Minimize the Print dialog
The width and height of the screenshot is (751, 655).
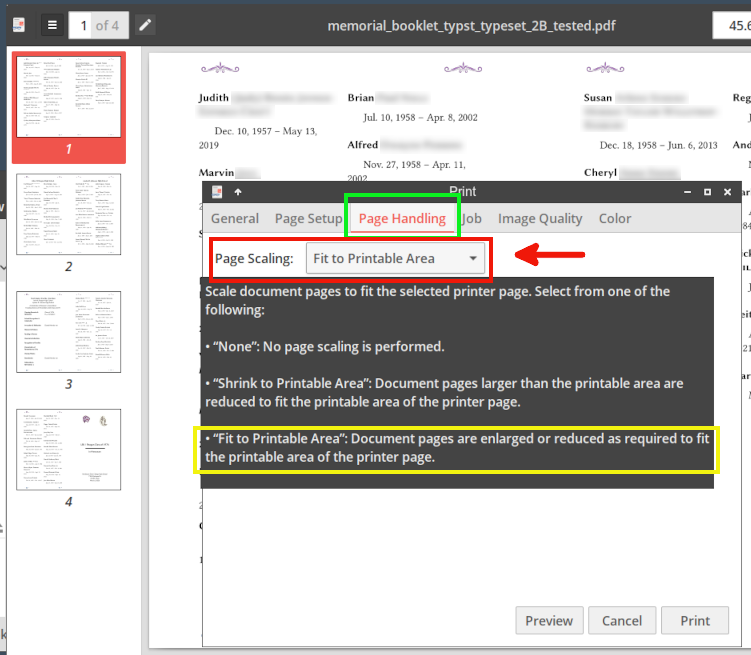pos(688,192)
